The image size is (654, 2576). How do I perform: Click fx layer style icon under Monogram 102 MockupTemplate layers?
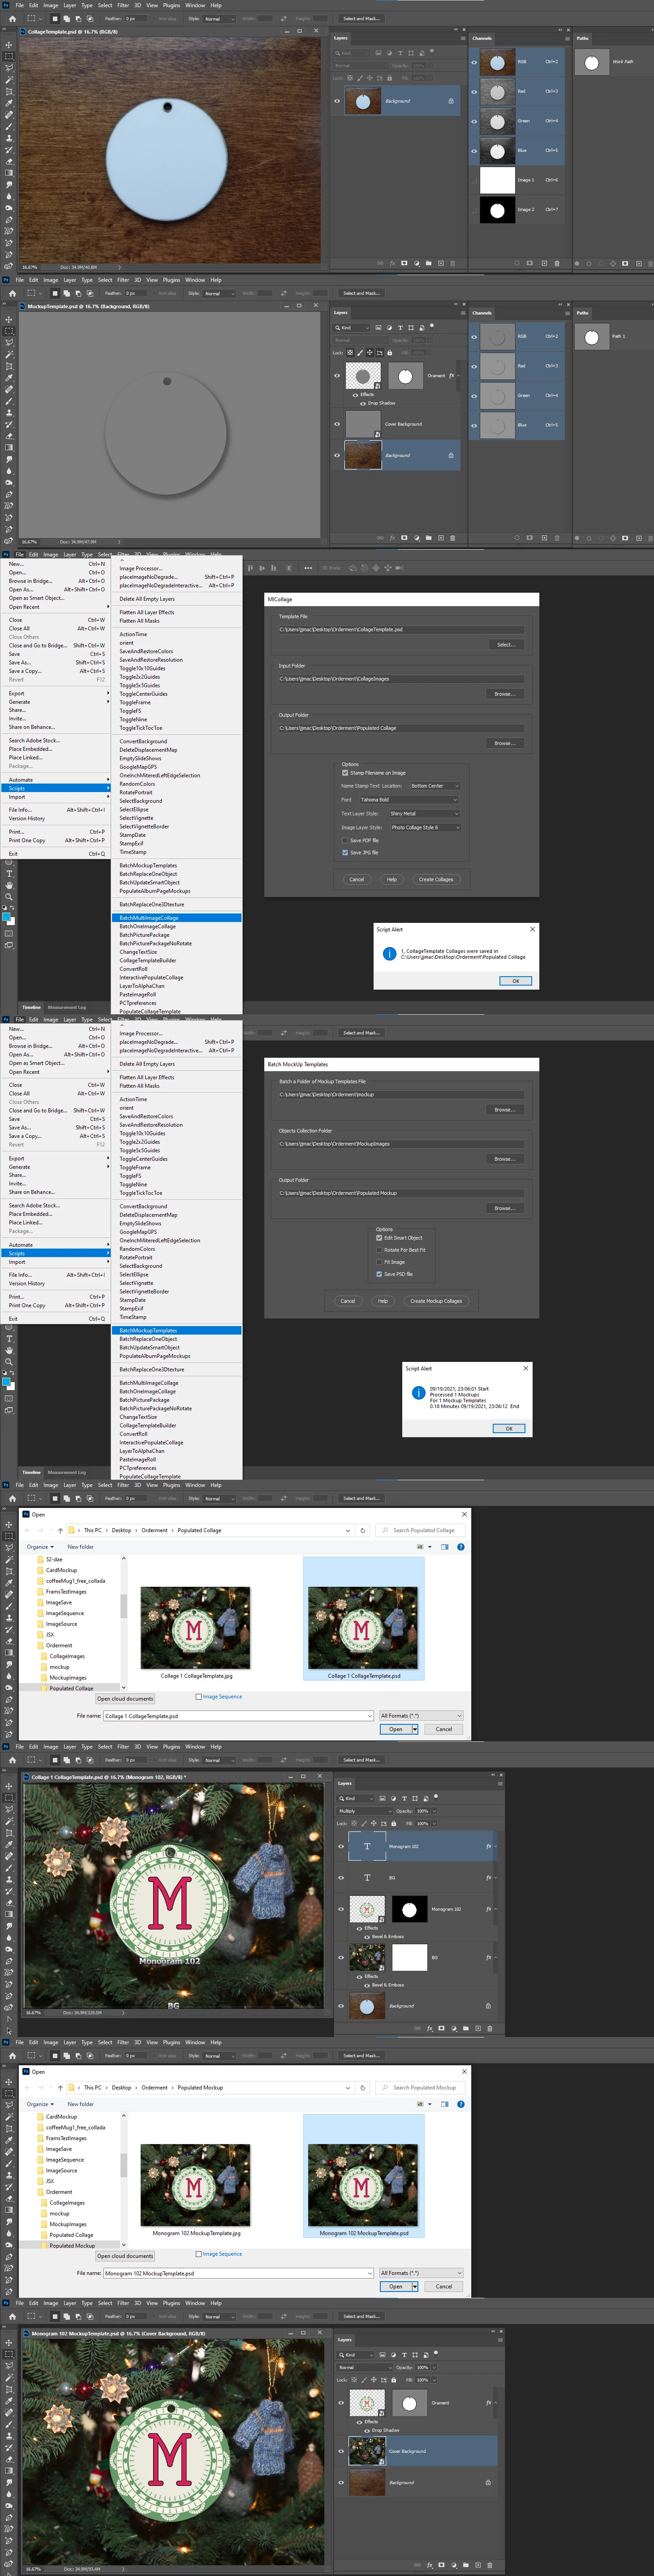click(x=429, y=2565)
